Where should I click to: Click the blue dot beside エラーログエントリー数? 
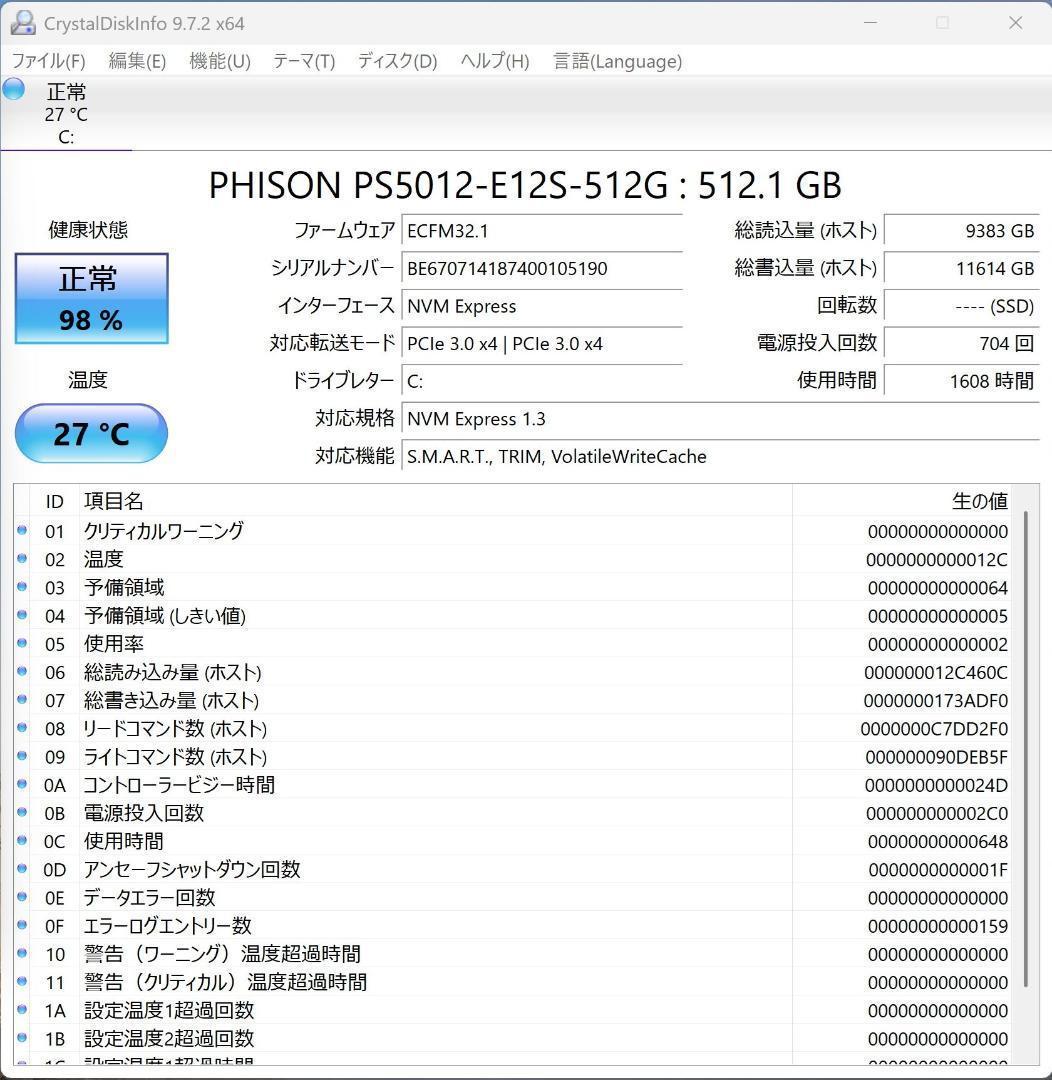(x=22, y=926)
